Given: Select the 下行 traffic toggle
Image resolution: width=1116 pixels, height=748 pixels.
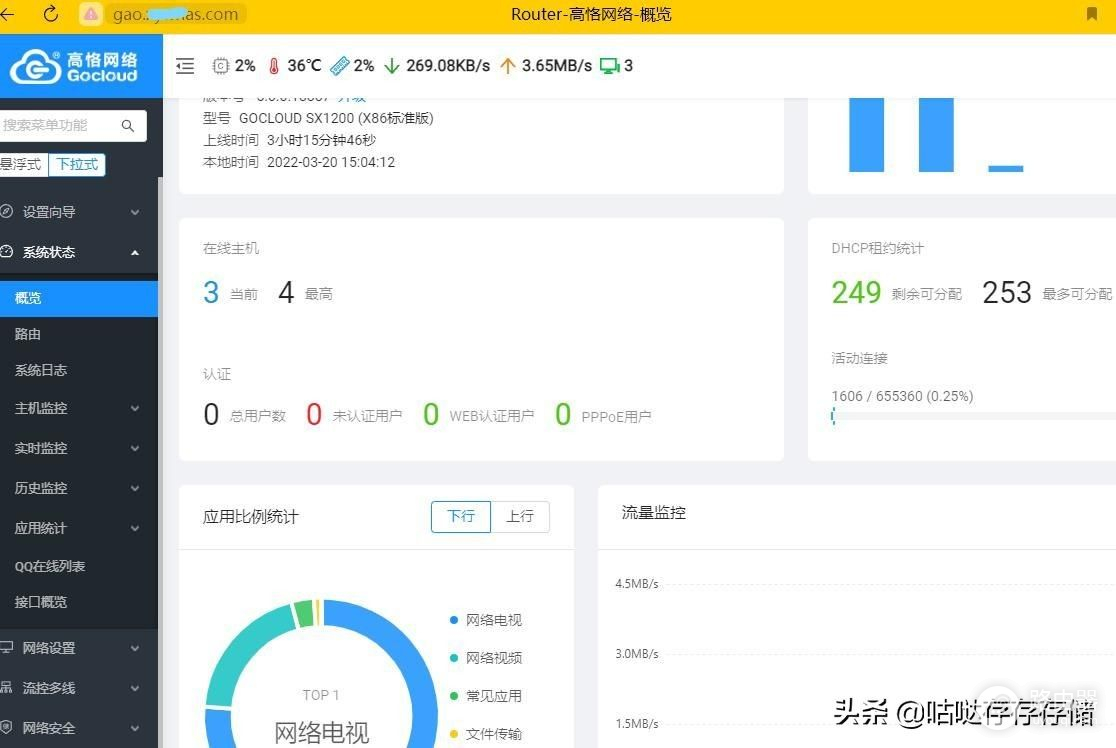Looking at the screenshot, I should coord(461,516).
